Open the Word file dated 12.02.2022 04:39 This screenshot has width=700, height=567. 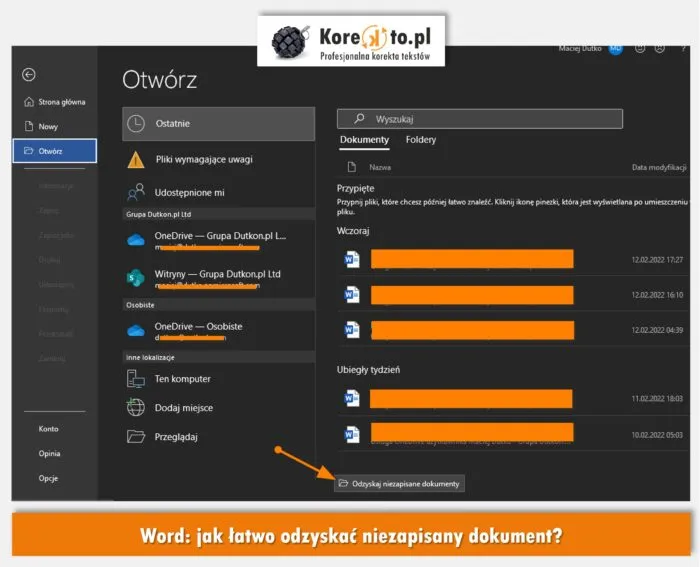click(x=513, y=330)
